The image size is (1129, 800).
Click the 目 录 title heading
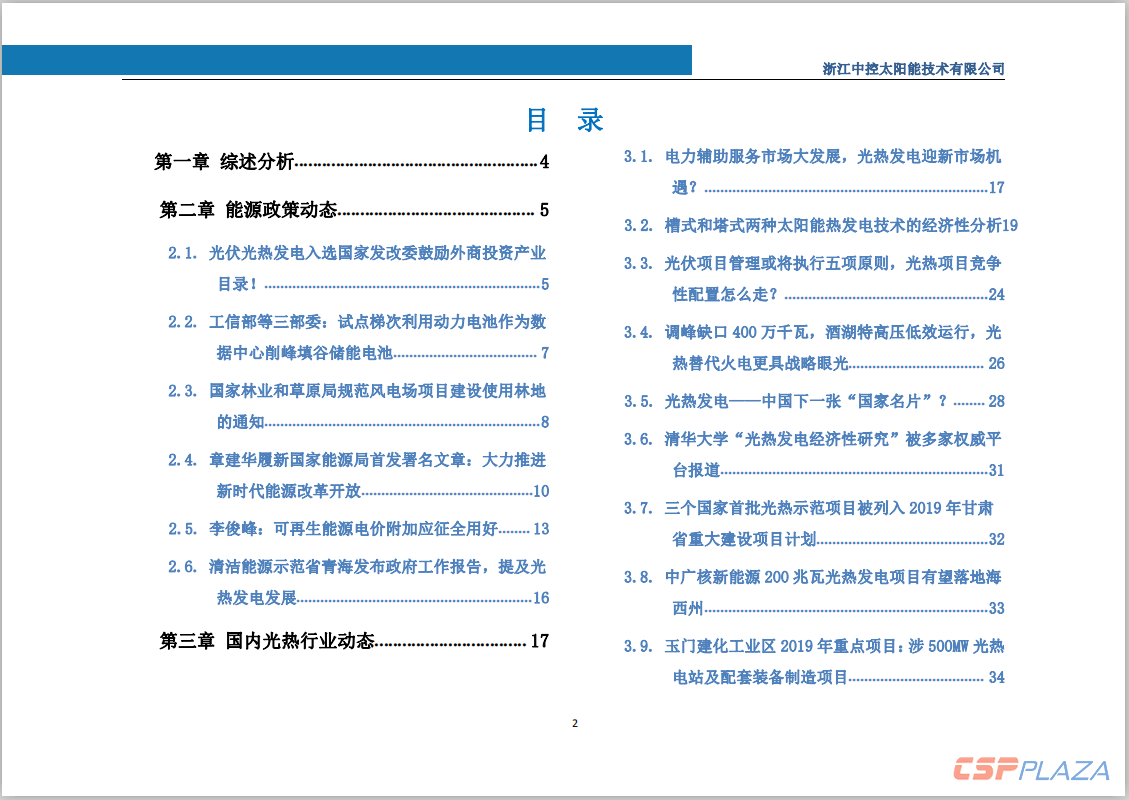point(564,119)
